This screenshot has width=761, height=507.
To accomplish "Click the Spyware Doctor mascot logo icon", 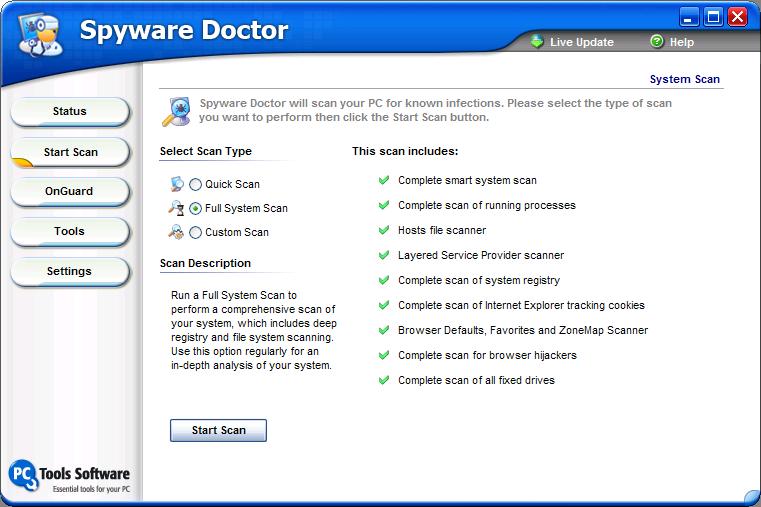I will [x=41, y=35].
